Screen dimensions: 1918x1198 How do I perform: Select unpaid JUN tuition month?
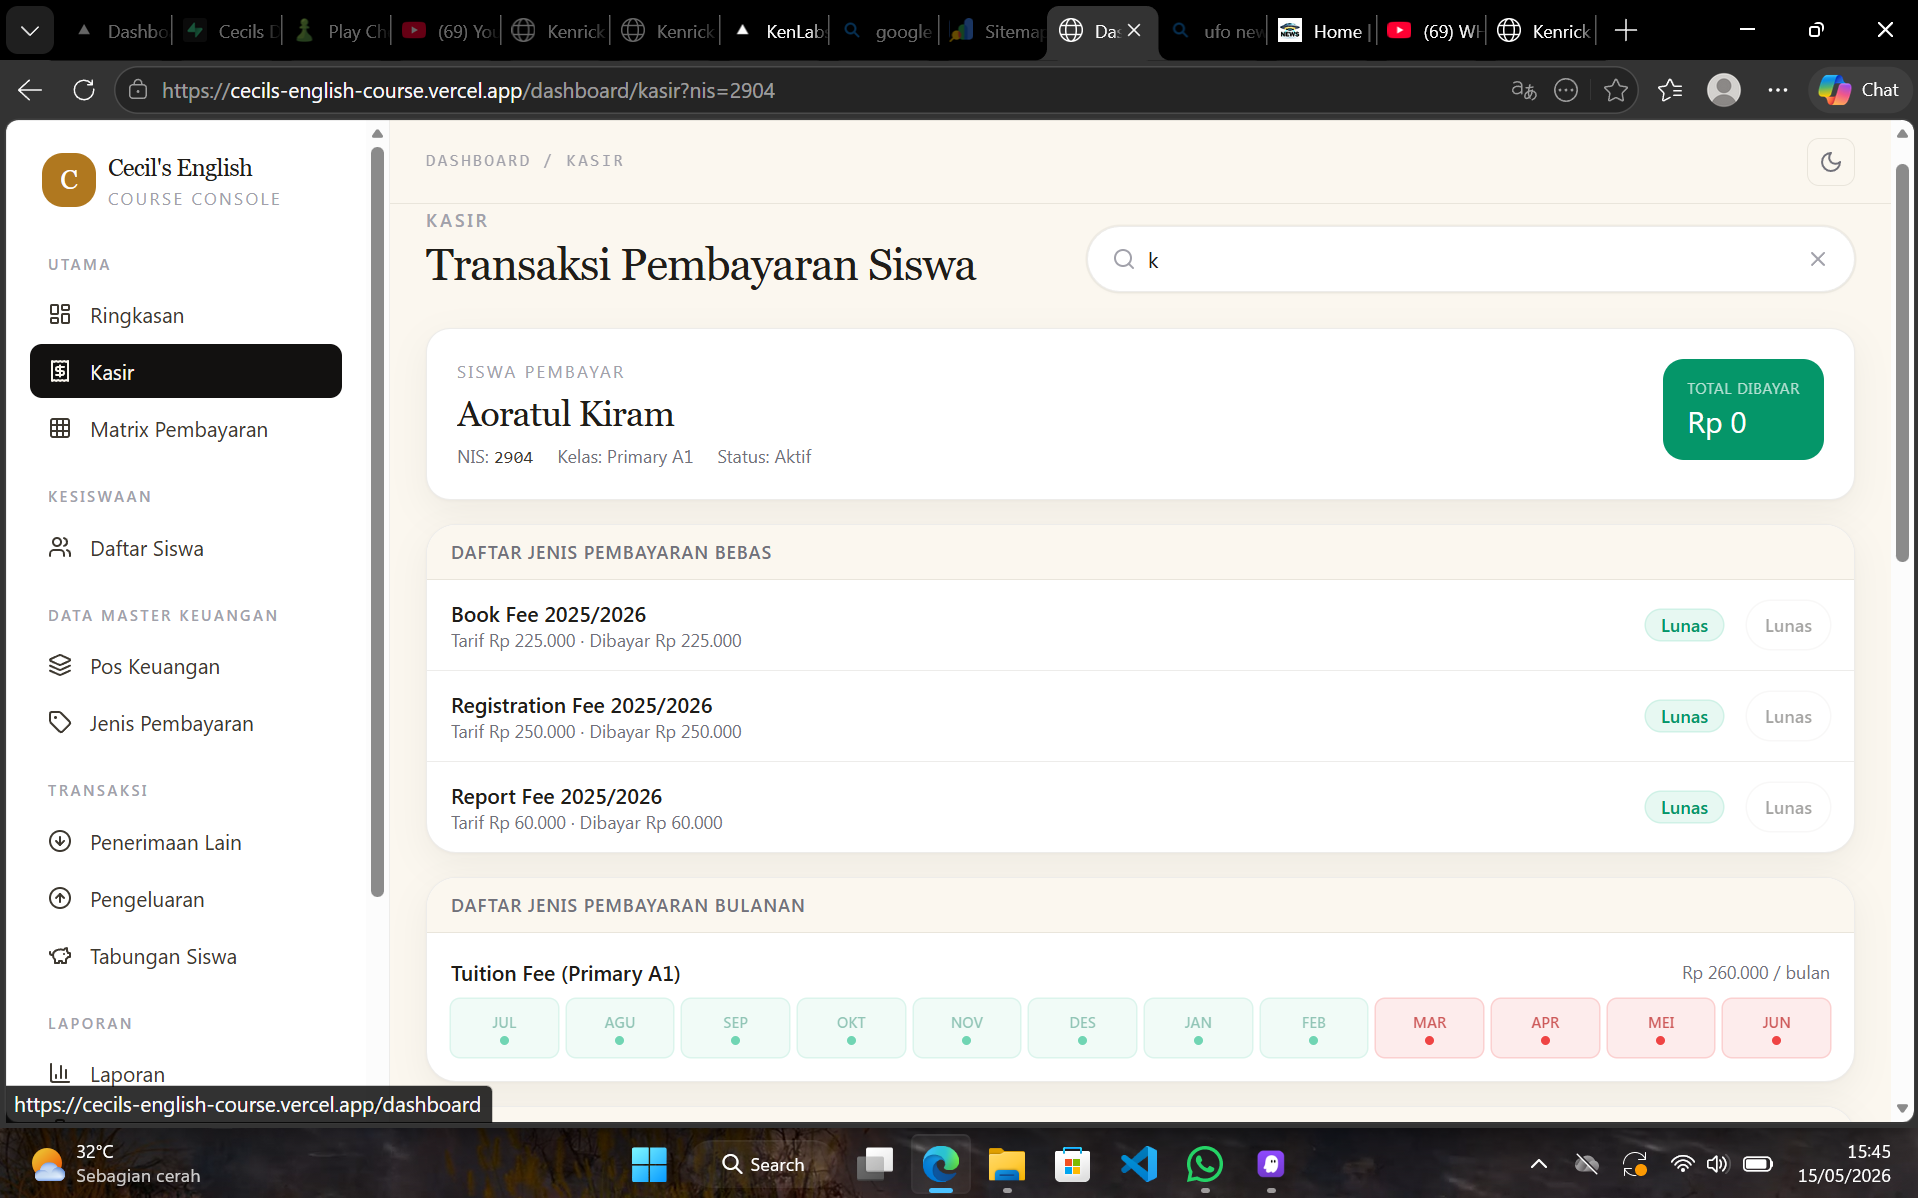(1776, 1028)
